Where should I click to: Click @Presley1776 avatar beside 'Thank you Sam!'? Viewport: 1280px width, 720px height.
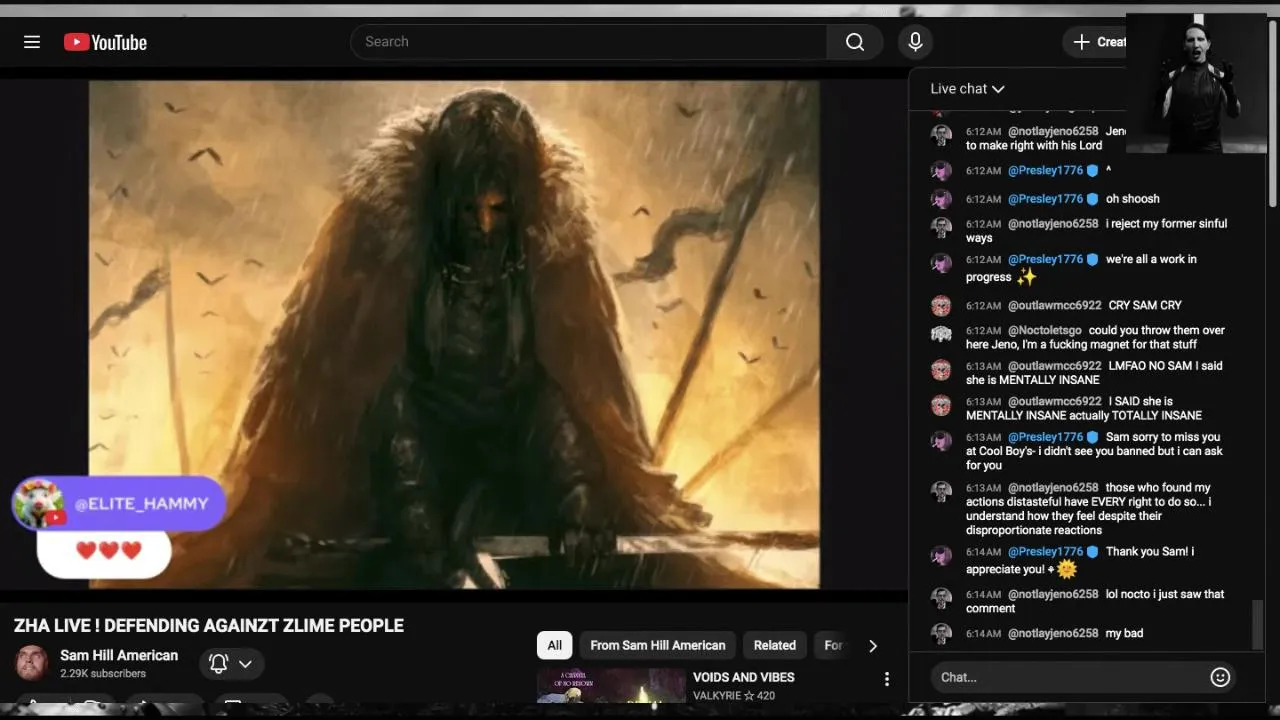point(941,555)
